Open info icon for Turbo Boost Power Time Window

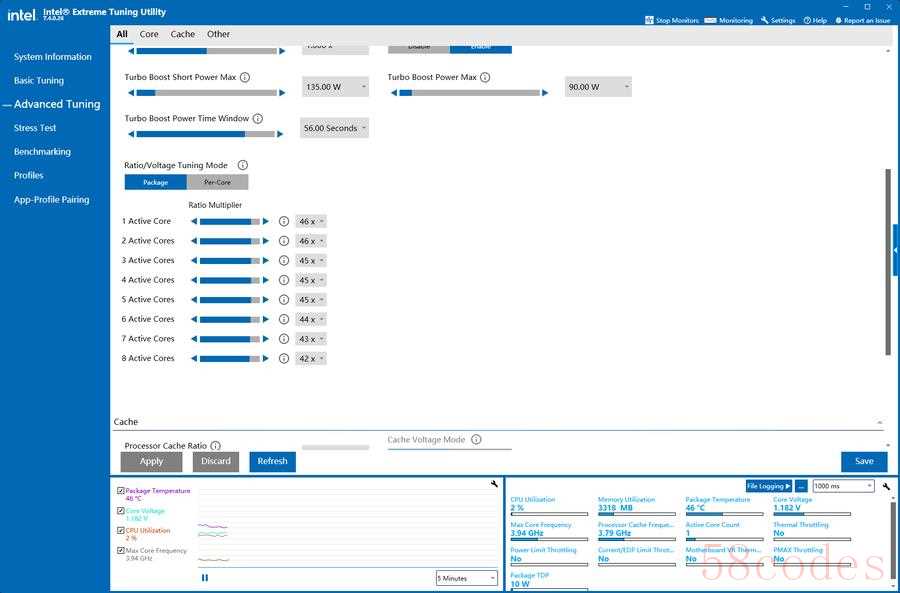pos(258,118)
